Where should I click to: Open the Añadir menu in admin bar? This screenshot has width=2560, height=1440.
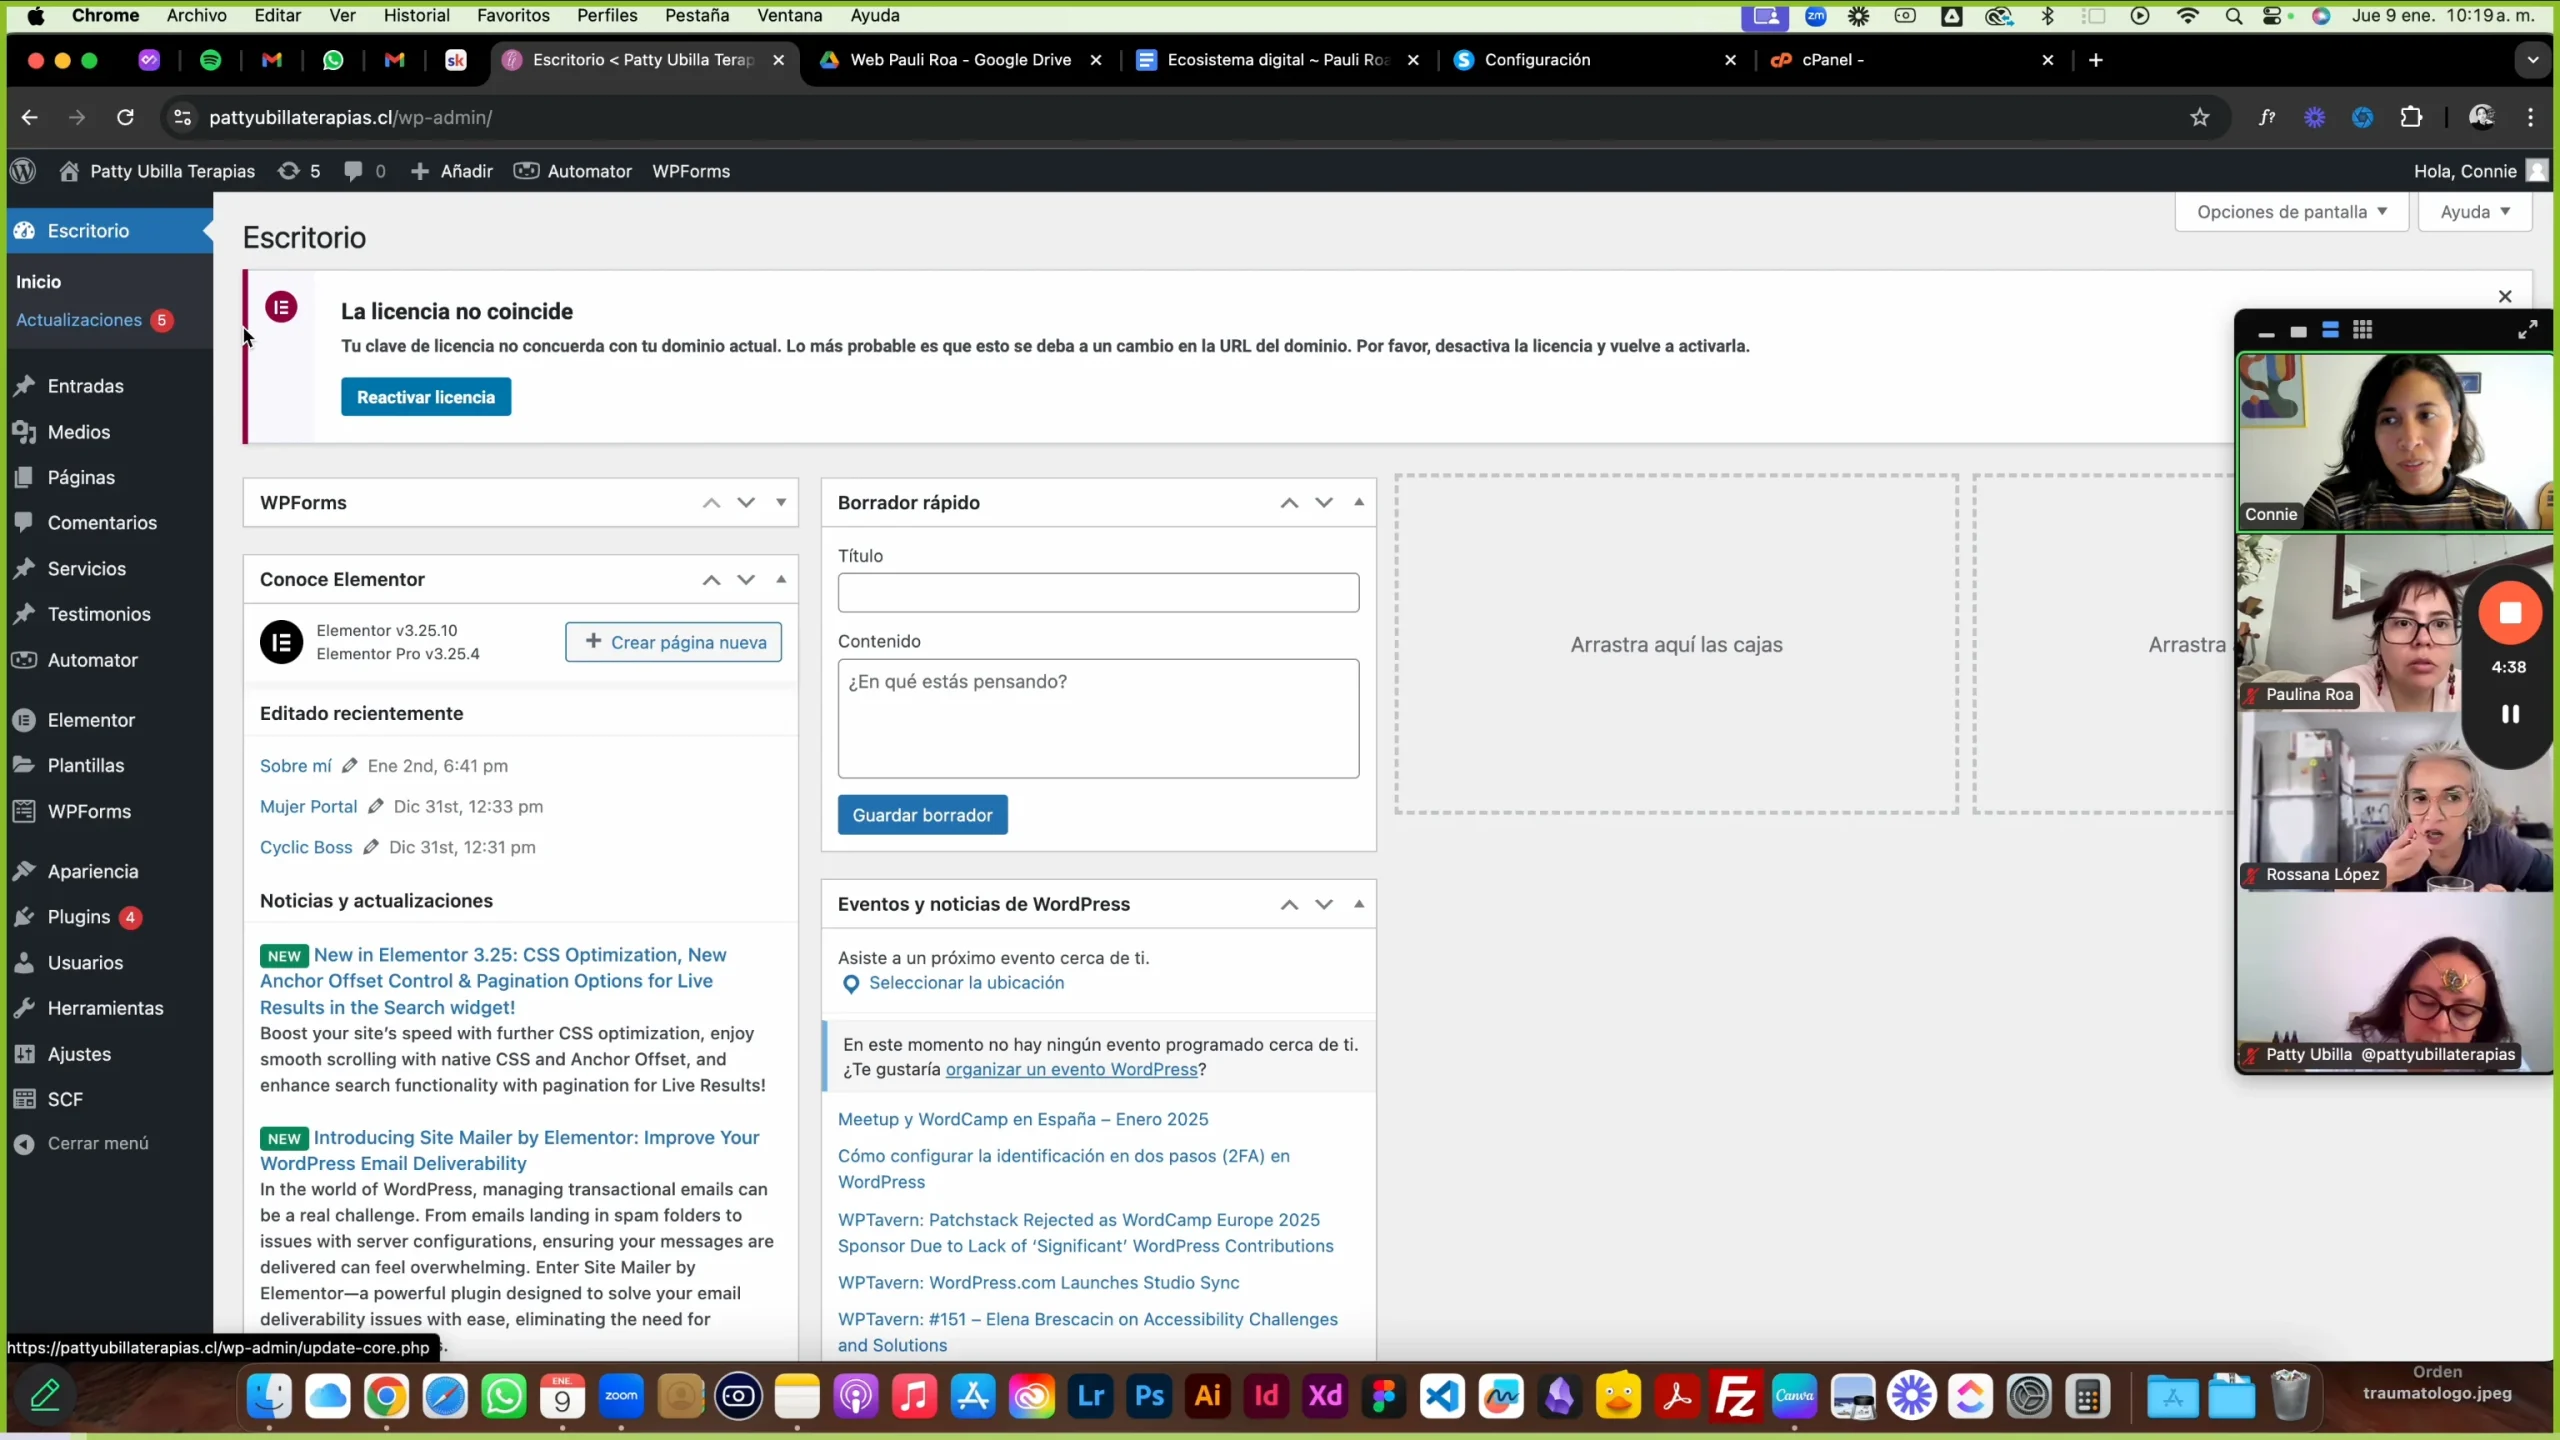click(452, 171)
